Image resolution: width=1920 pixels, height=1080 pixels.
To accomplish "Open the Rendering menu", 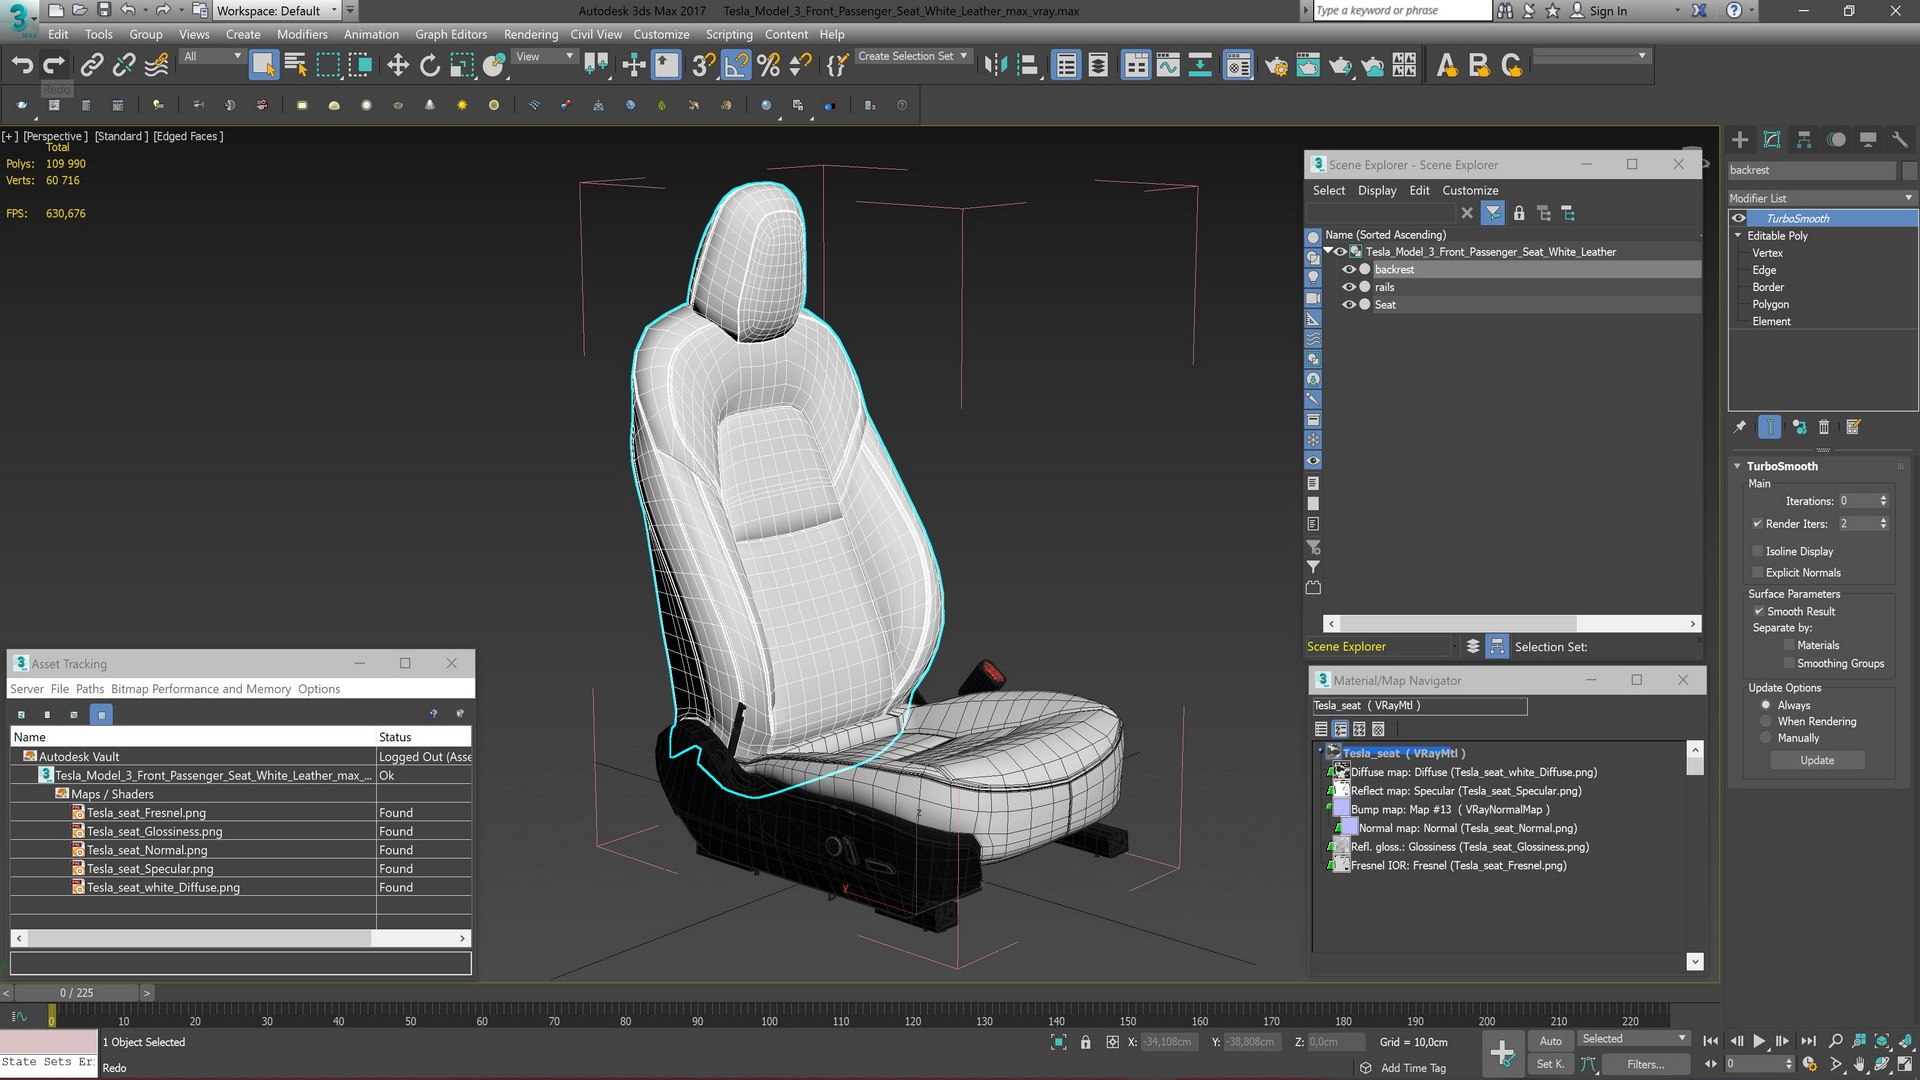I will tap(531, 34).
